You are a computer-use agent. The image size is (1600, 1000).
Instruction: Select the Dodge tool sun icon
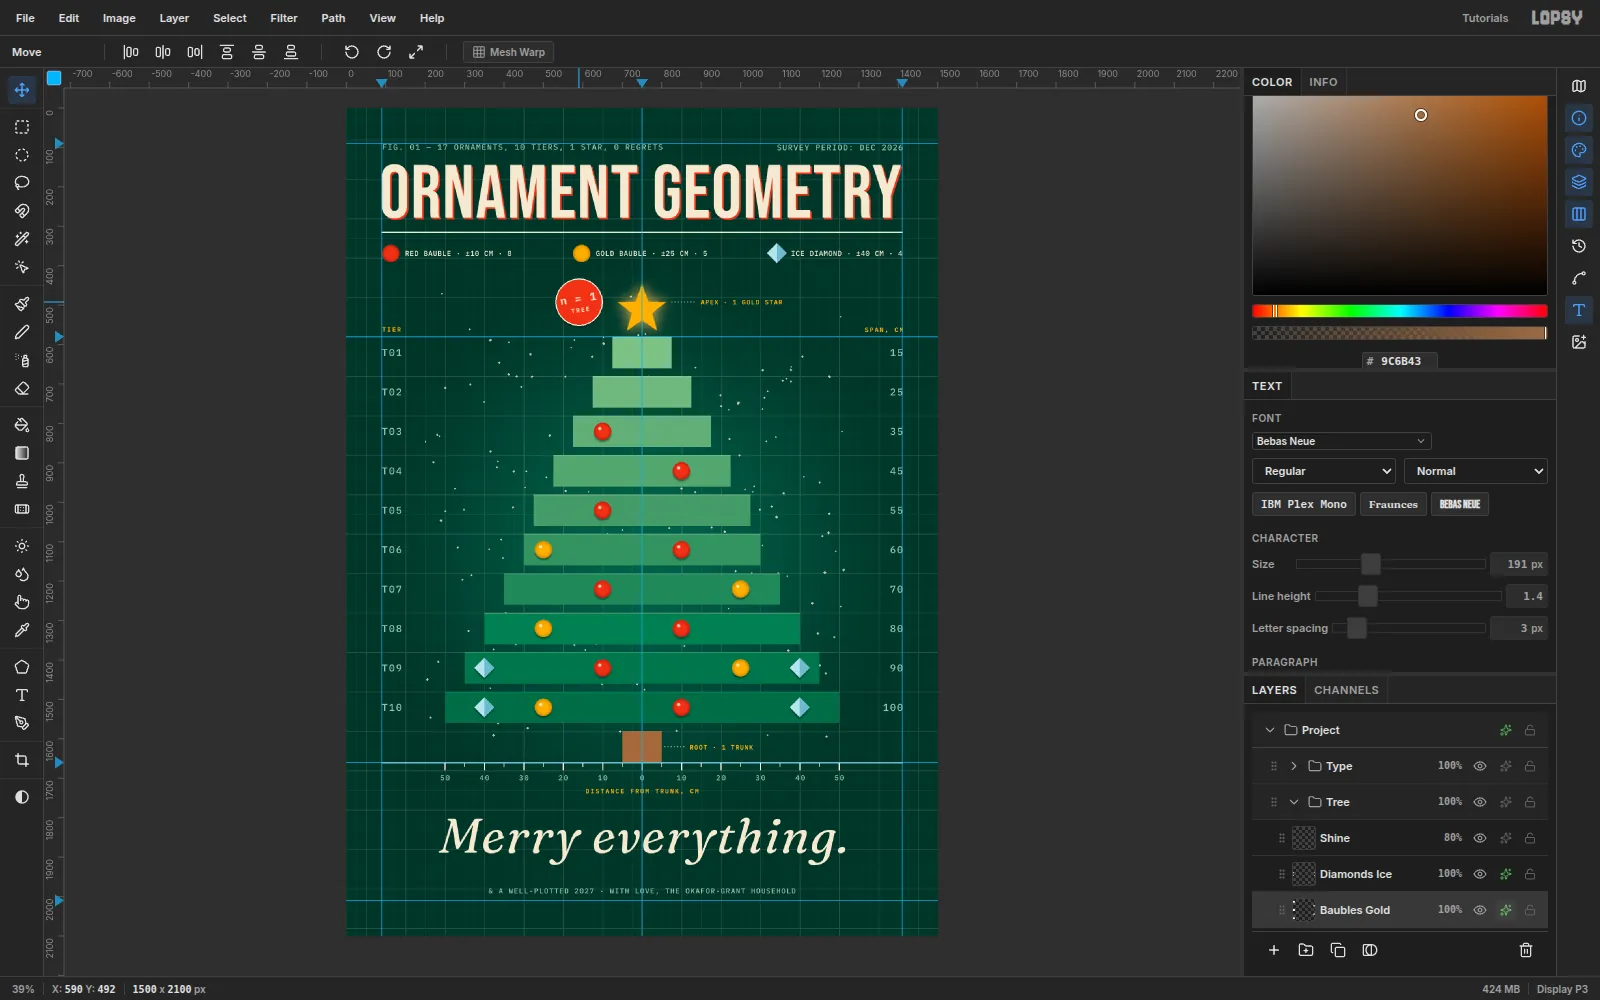pyautogui.click(x=22, y=546)
